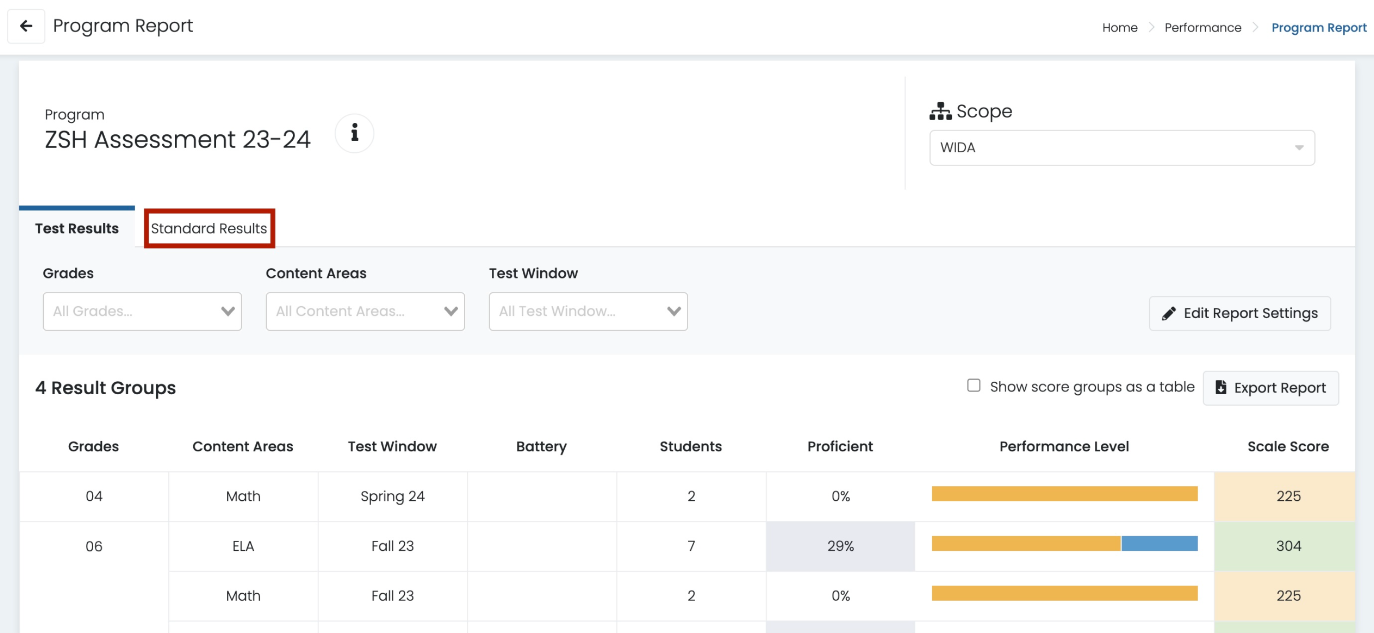The image size is (1374, 633).
Task: Click the students count 7 cell
Action: (x=691, y=547)
